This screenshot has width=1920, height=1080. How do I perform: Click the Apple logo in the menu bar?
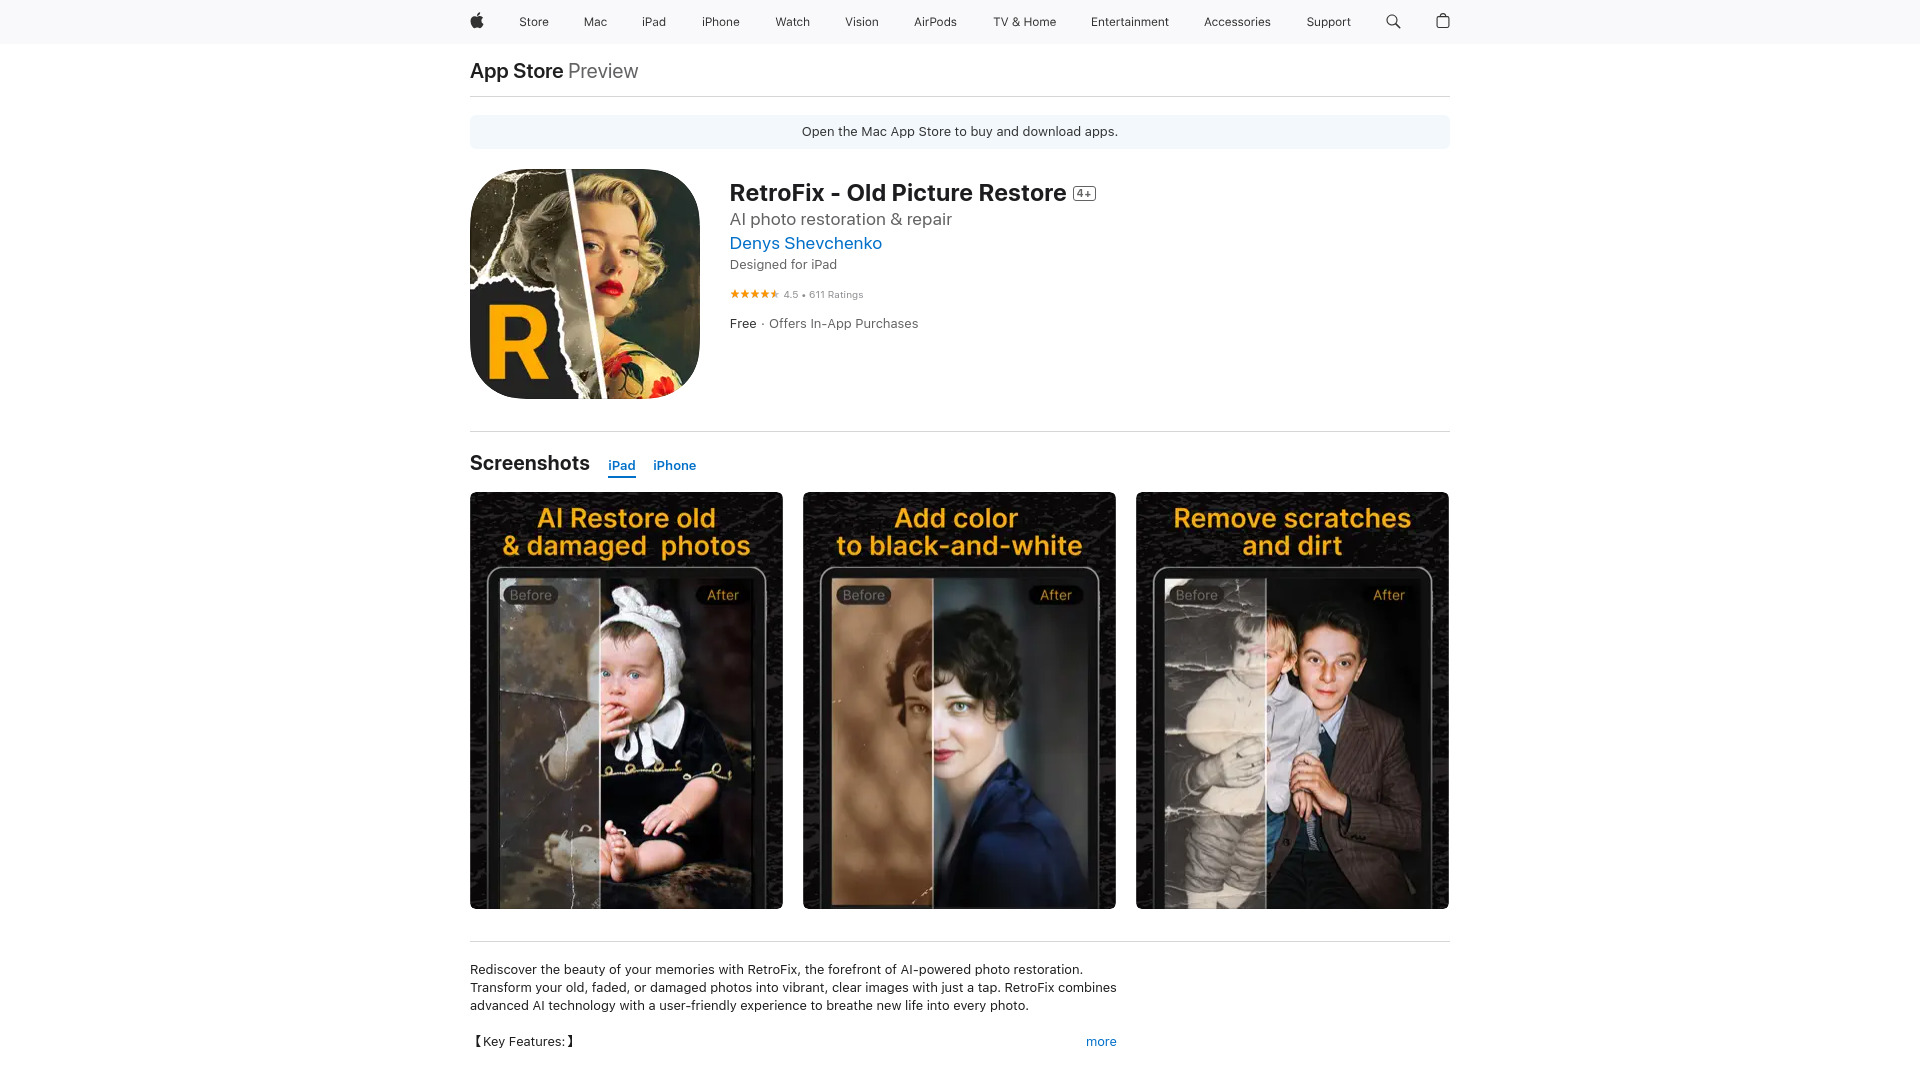476,21
